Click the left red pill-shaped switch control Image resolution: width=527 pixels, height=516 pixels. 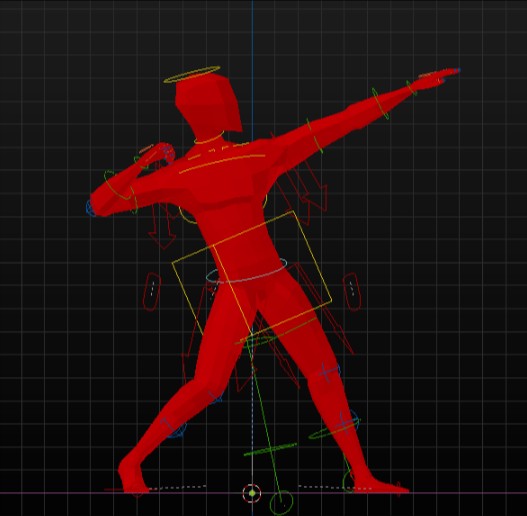[x=152, y=291]
